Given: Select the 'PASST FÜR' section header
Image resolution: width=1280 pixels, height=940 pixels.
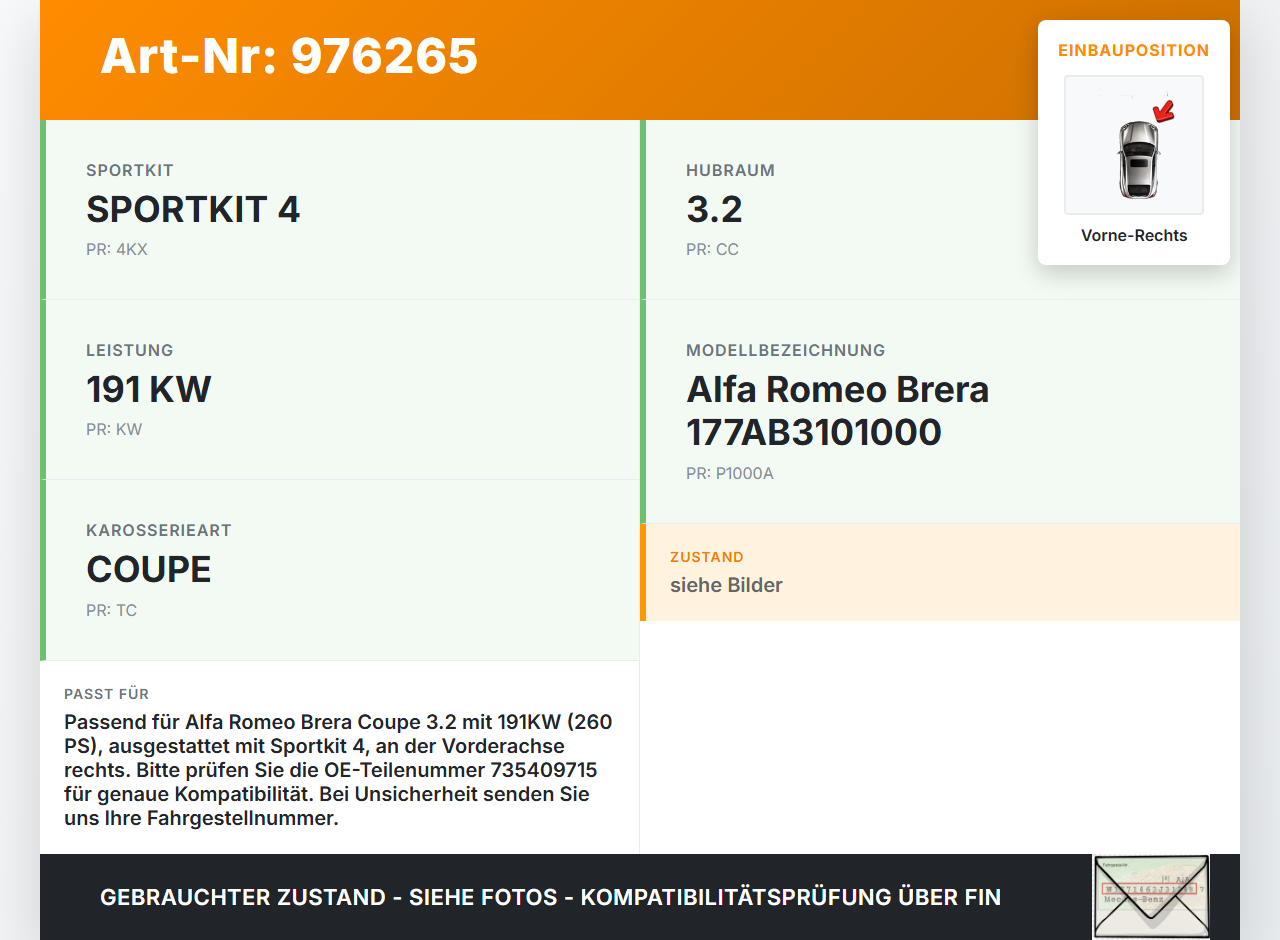Looking at the screenshot, I should point(106,693).
